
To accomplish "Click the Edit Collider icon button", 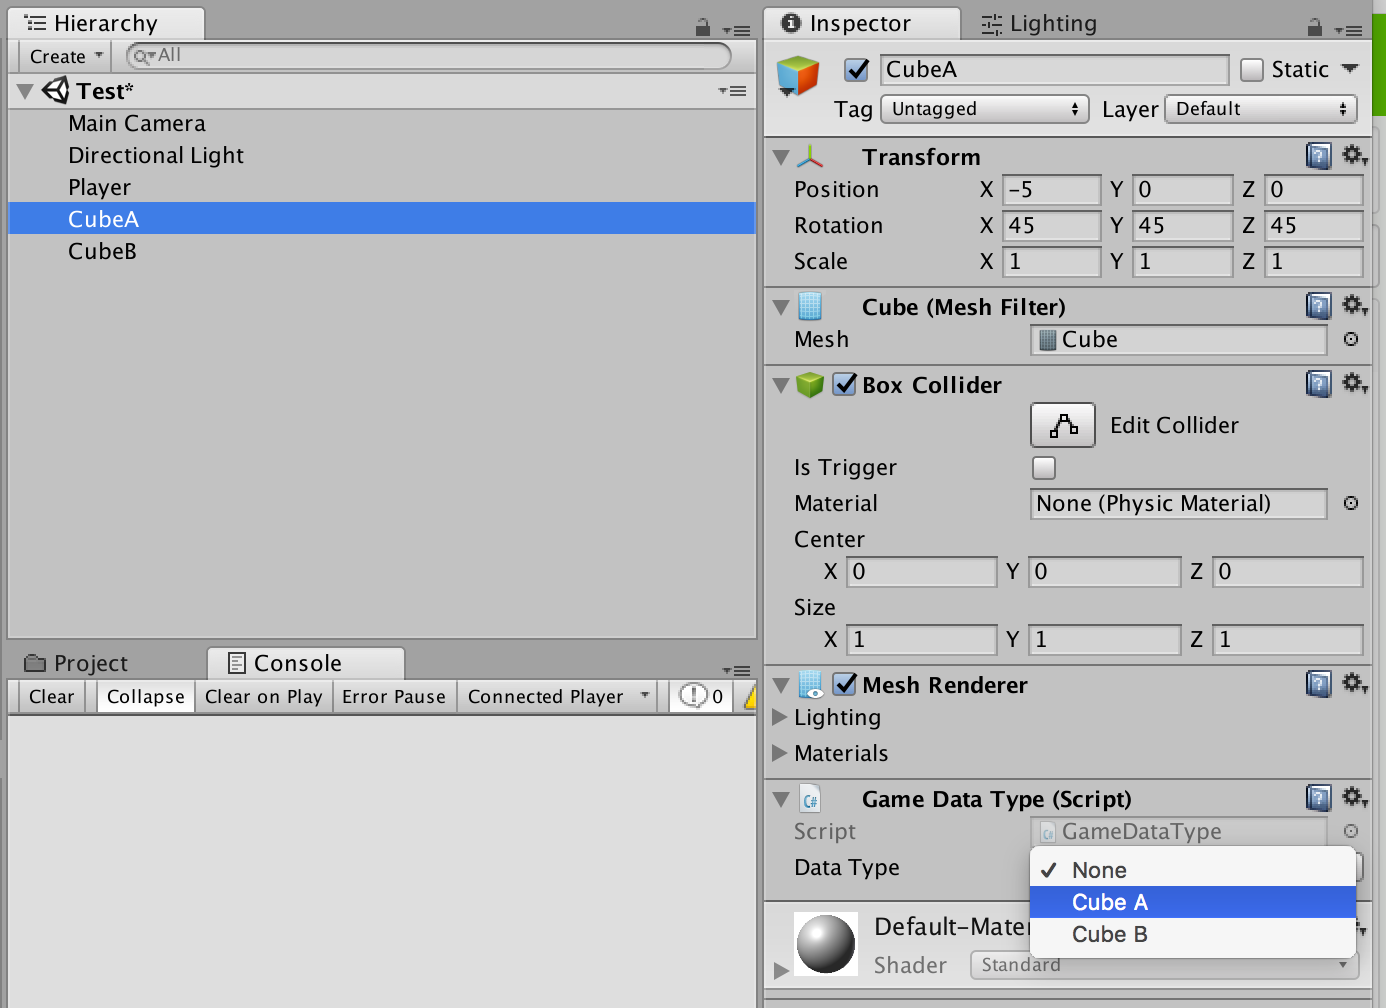I will [x=1063, y=425].
